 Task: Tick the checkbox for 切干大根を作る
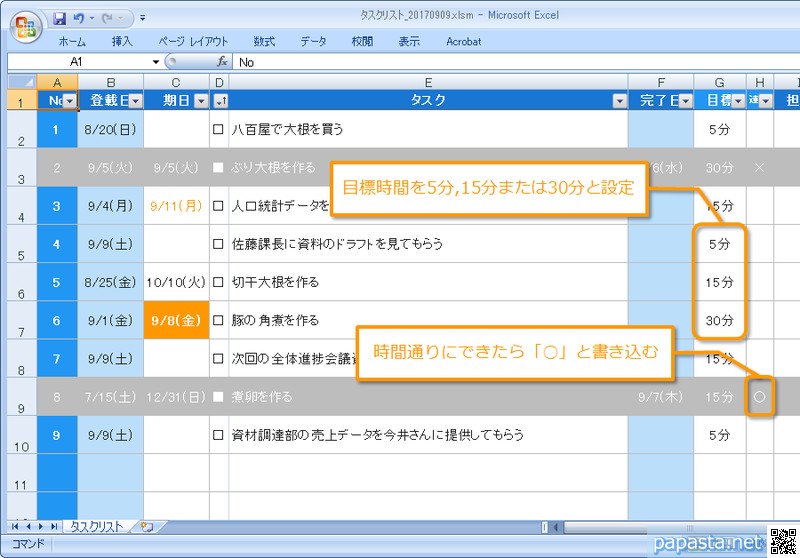tap(219, 283)
